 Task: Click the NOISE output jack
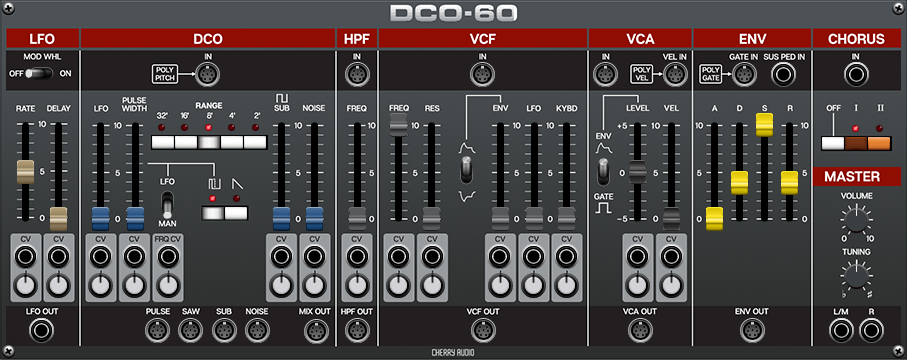(257, 331)
